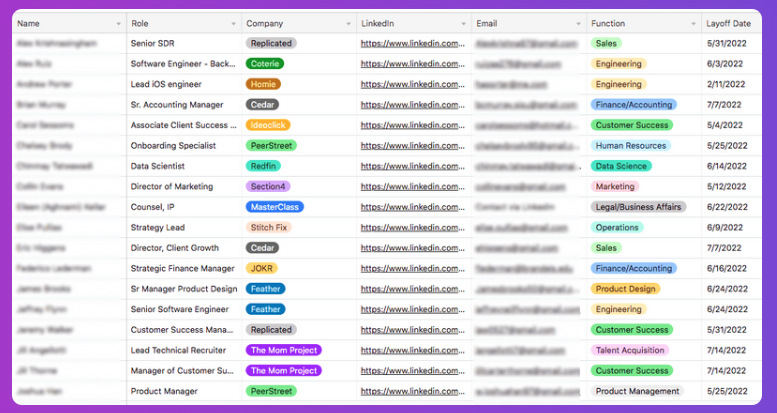Open the Name column dropdown arrow
The width and height of the screenshot is (777, 413).
tap(118, 24)
